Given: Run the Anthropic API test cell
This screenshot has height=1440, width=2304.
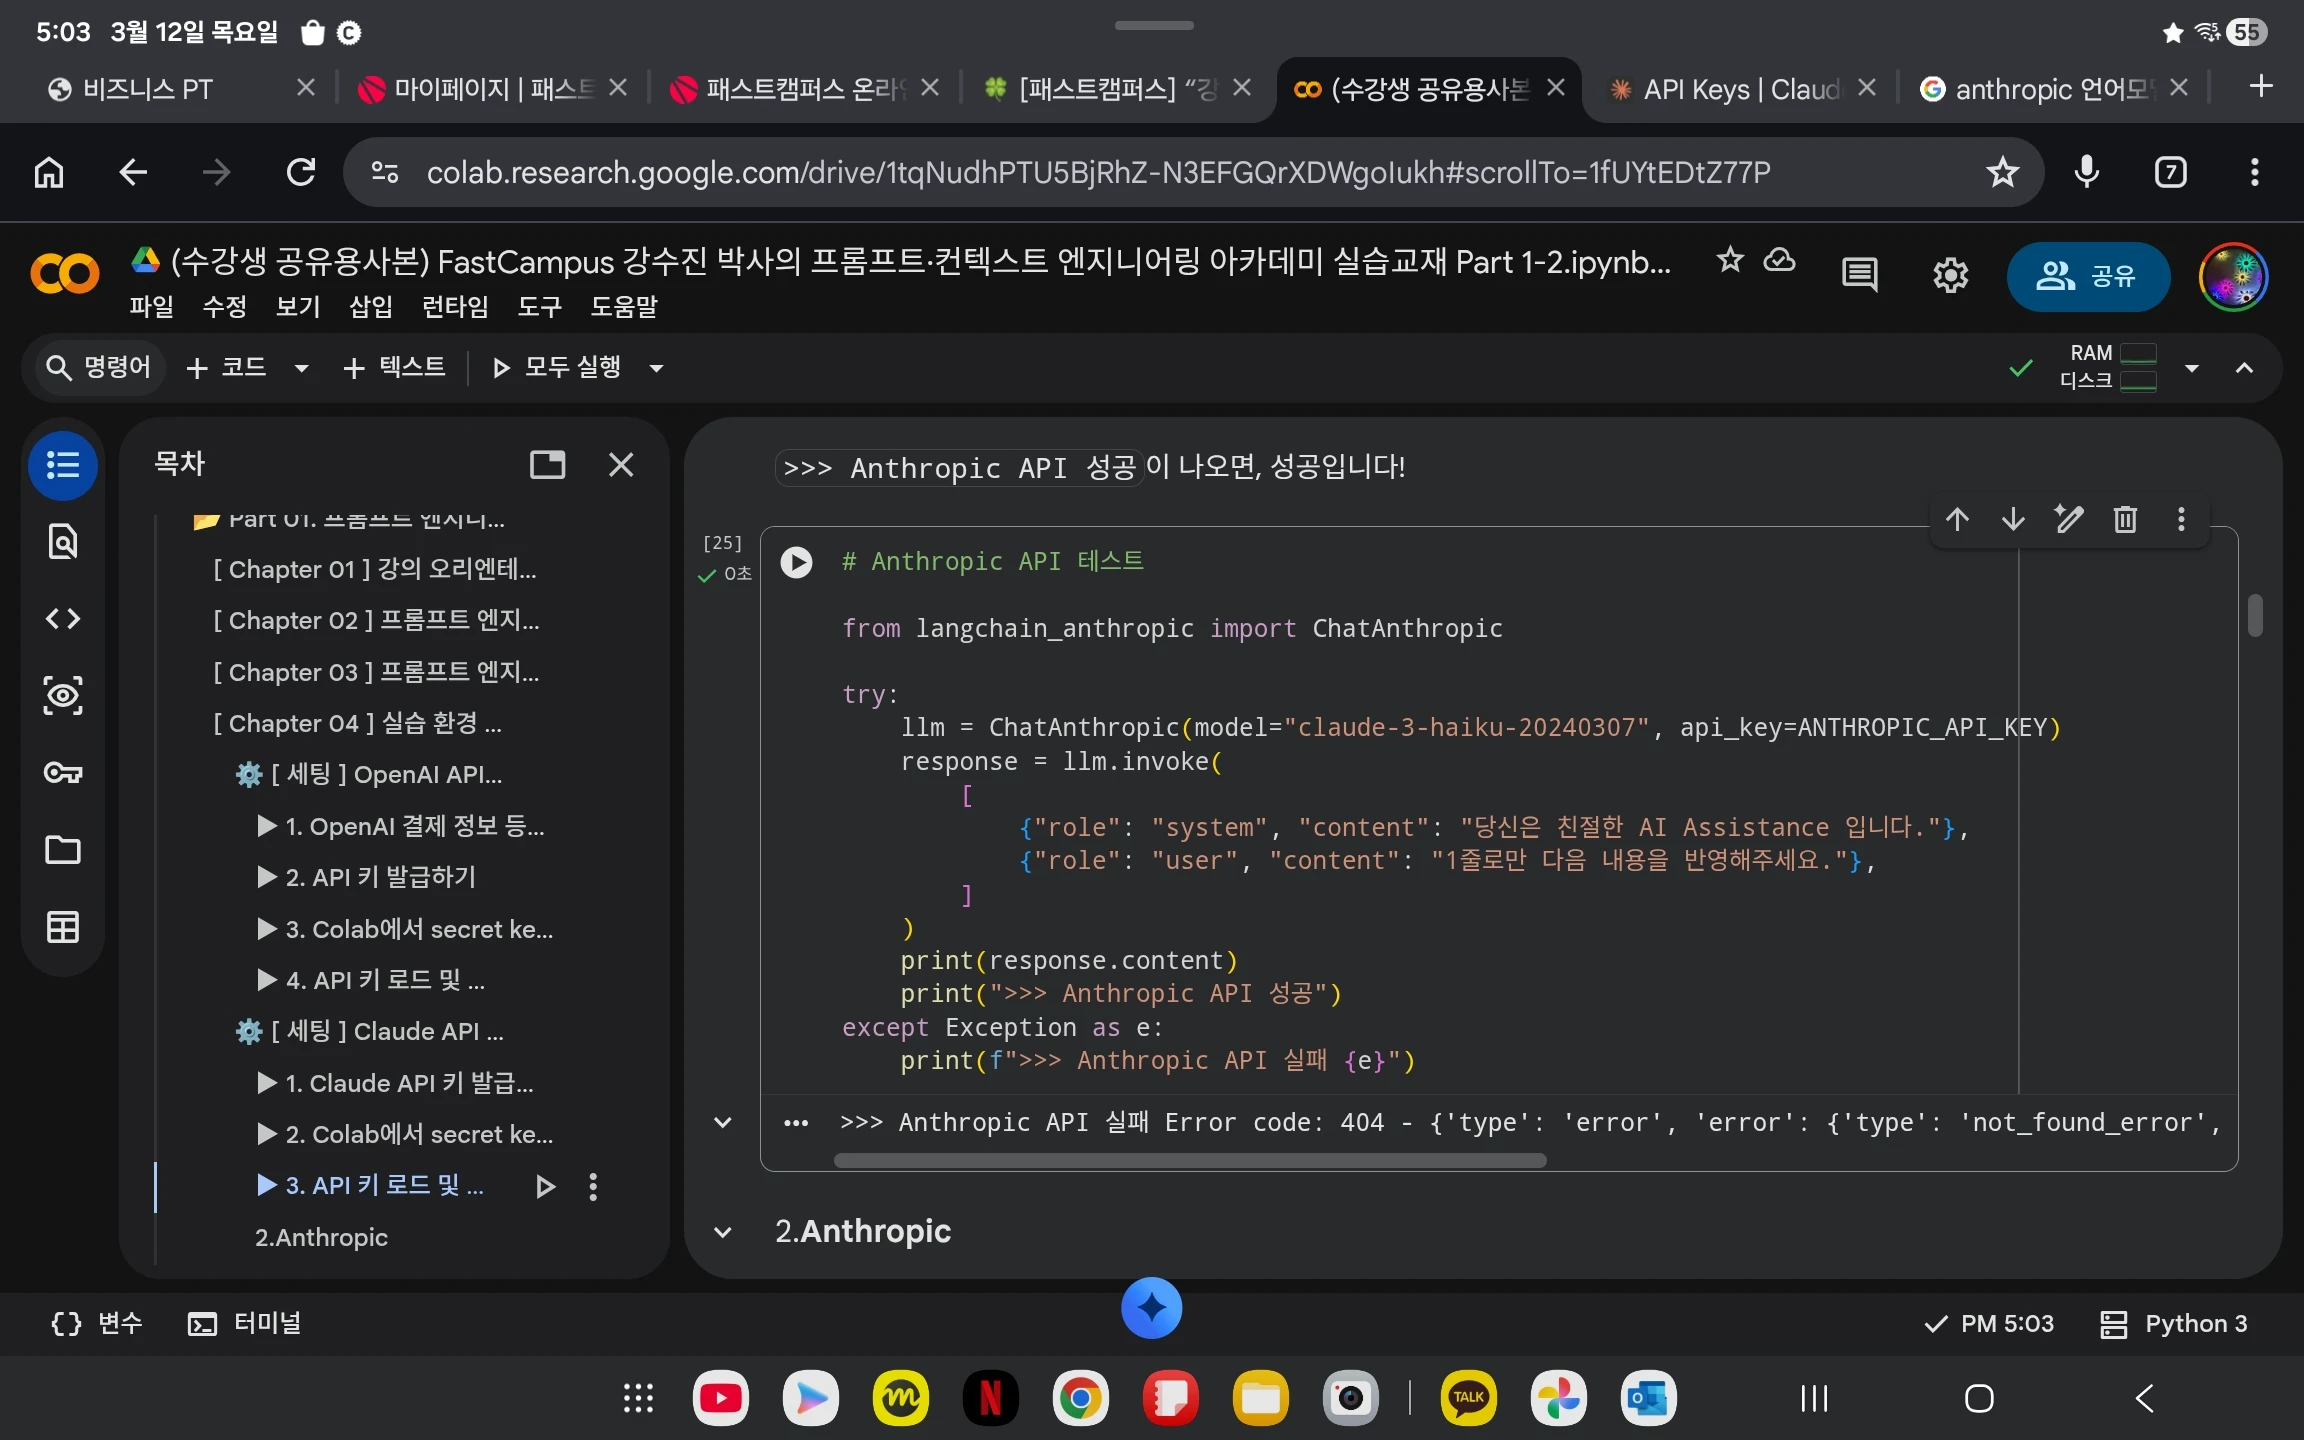Looking at the screenshot, I should 796,562.
